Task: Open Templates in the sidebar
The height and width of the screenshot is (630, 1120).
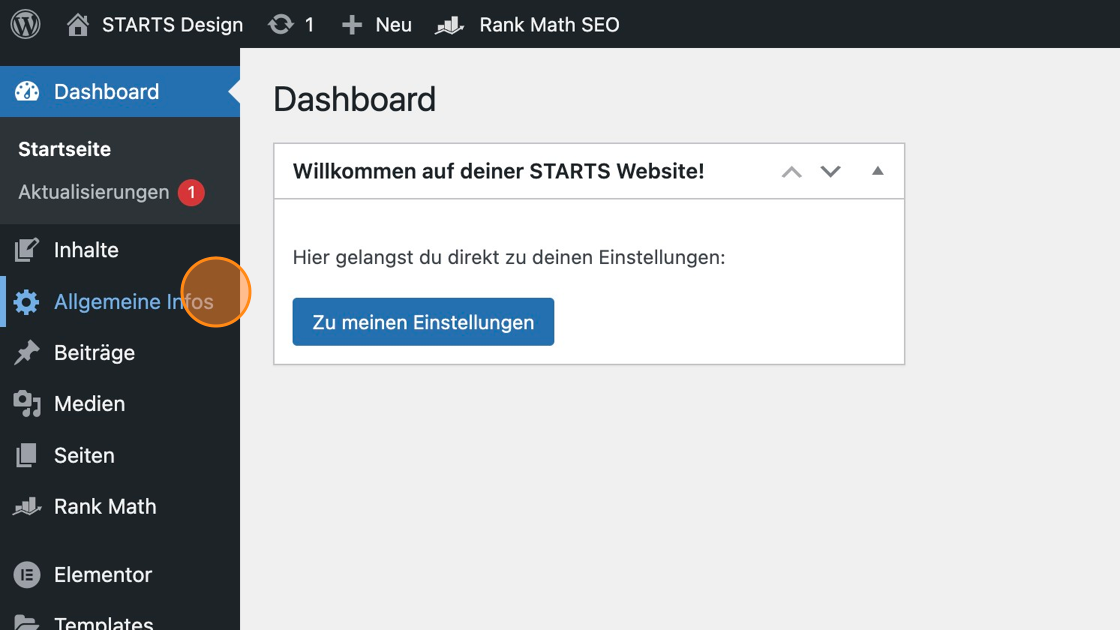Action: click(x=104, y=622)
